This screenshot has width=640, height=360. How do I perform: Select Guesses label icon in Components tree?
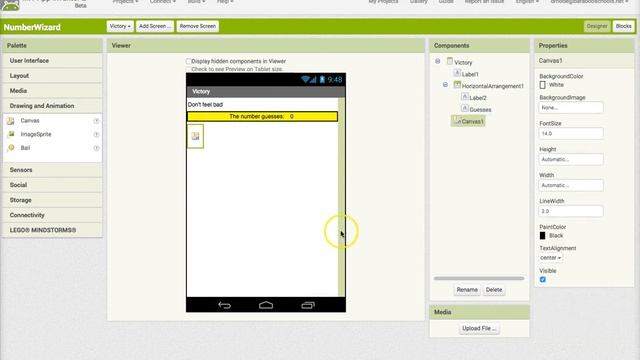(x=464, y=109)
